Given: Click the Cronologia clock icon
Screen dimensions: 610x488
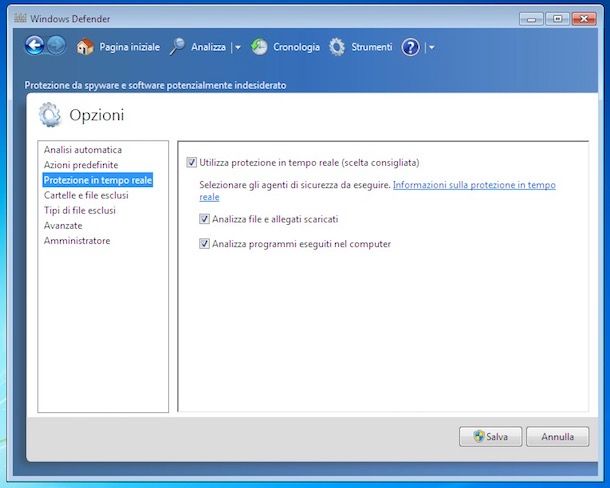Looking at the screenshot, I should tap(259, 47).
